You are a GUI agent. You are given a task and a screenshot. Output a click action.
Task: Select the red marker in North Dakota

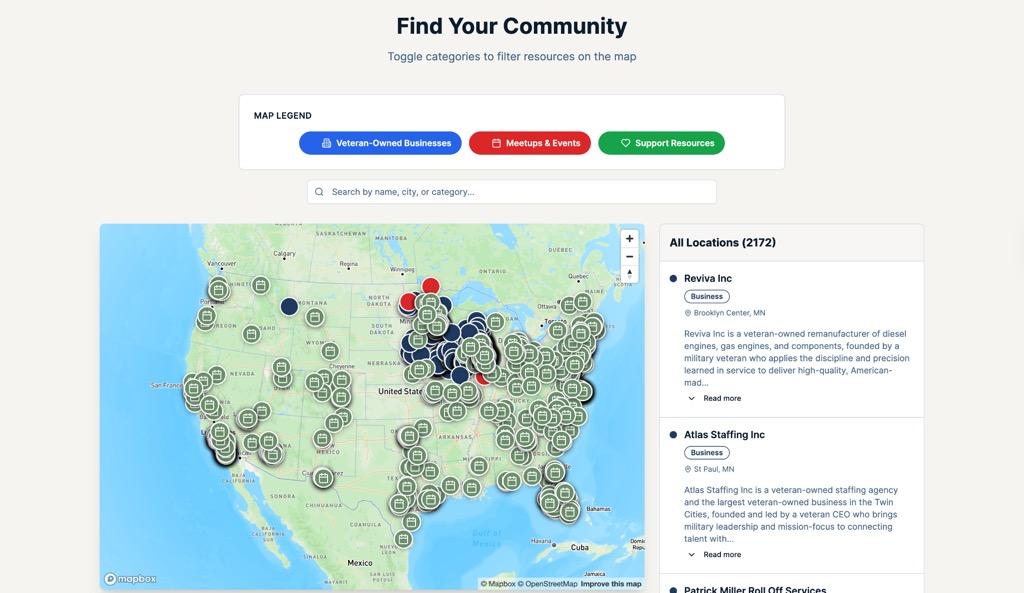pyautogui.click(x=408, y=302)
